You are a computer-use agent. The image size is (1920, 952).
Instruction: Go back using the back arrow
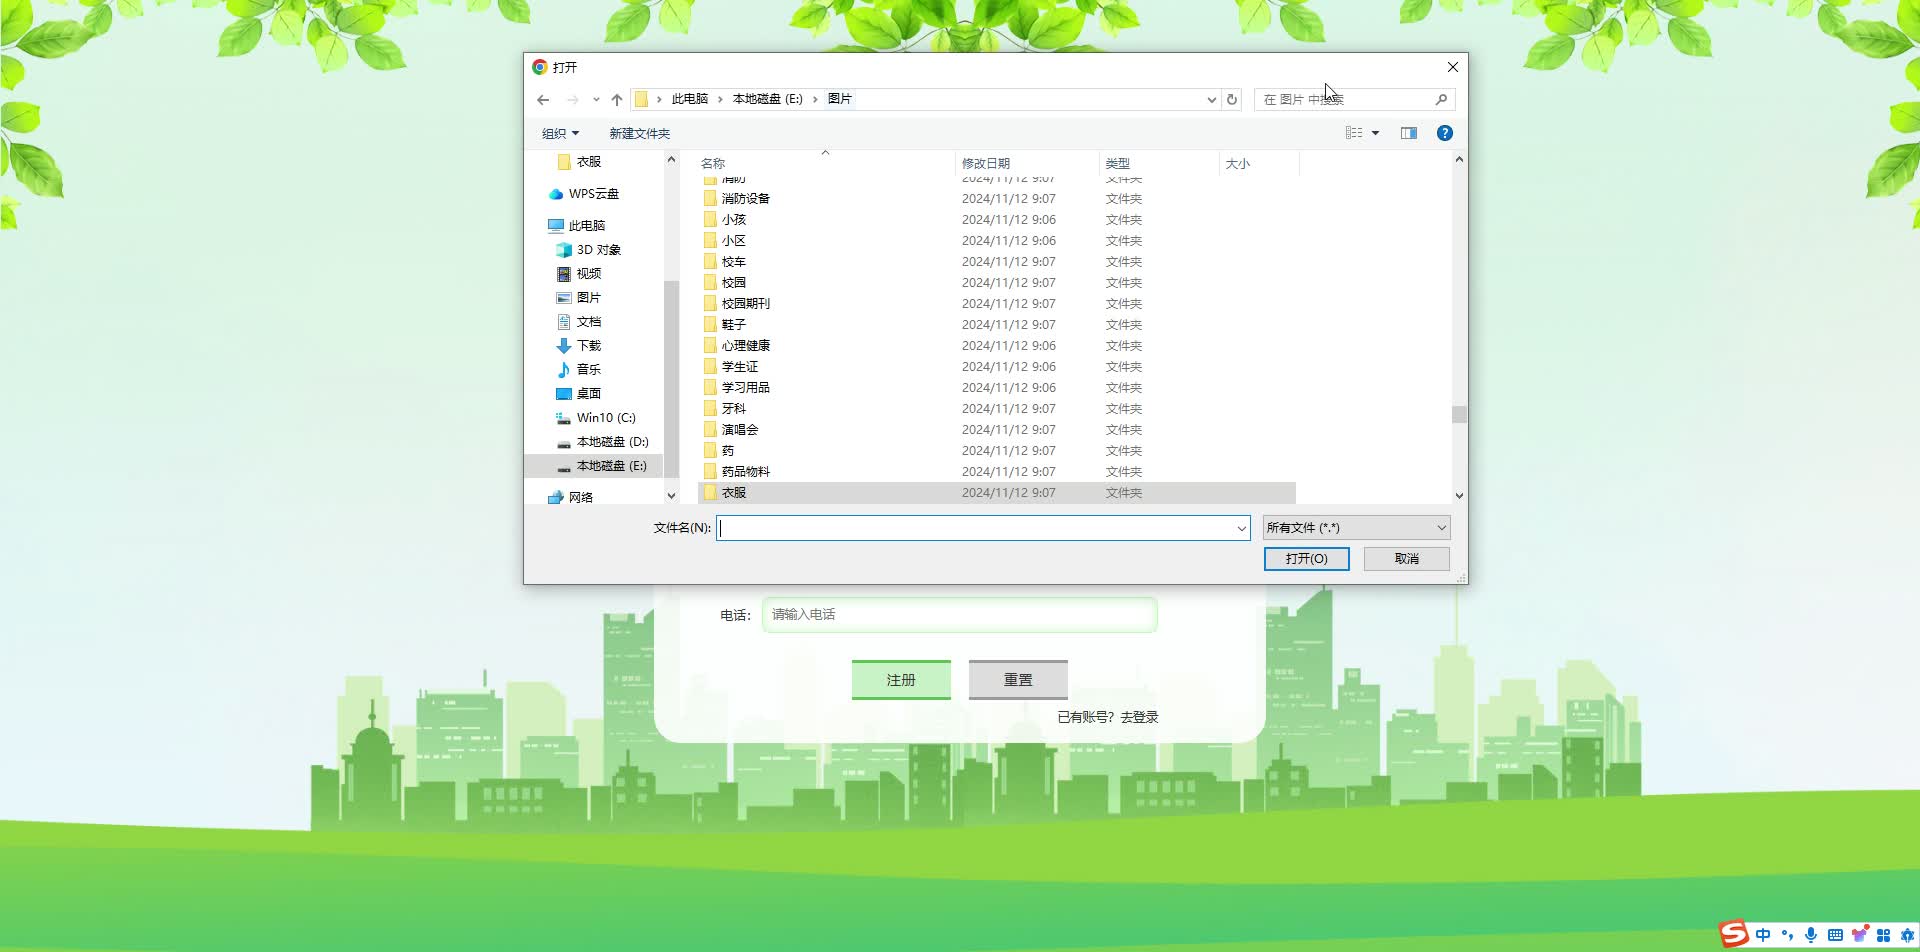(x=543, y=100)
